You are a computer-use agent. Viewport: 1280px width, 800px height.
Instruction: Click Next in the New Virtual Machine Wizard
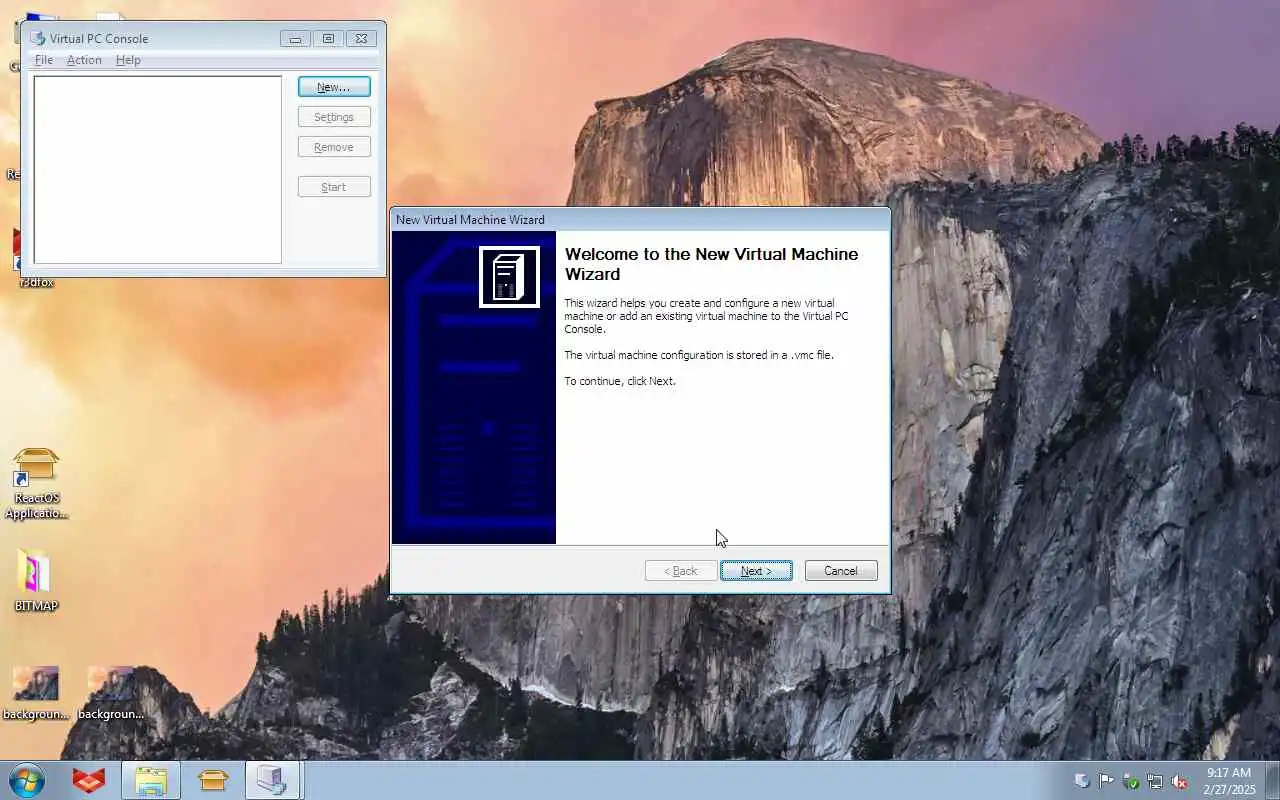pyautogui.click(x=756, y=571)
